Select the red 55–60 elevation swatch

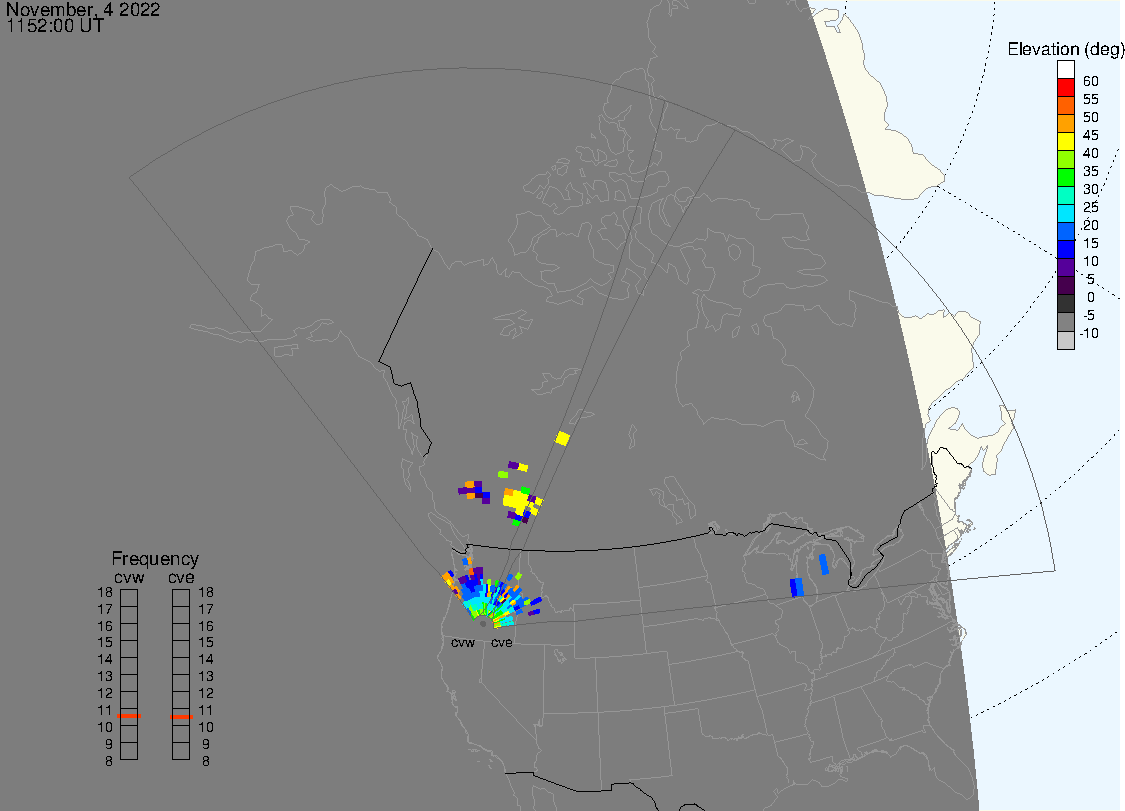(1065, 88)
